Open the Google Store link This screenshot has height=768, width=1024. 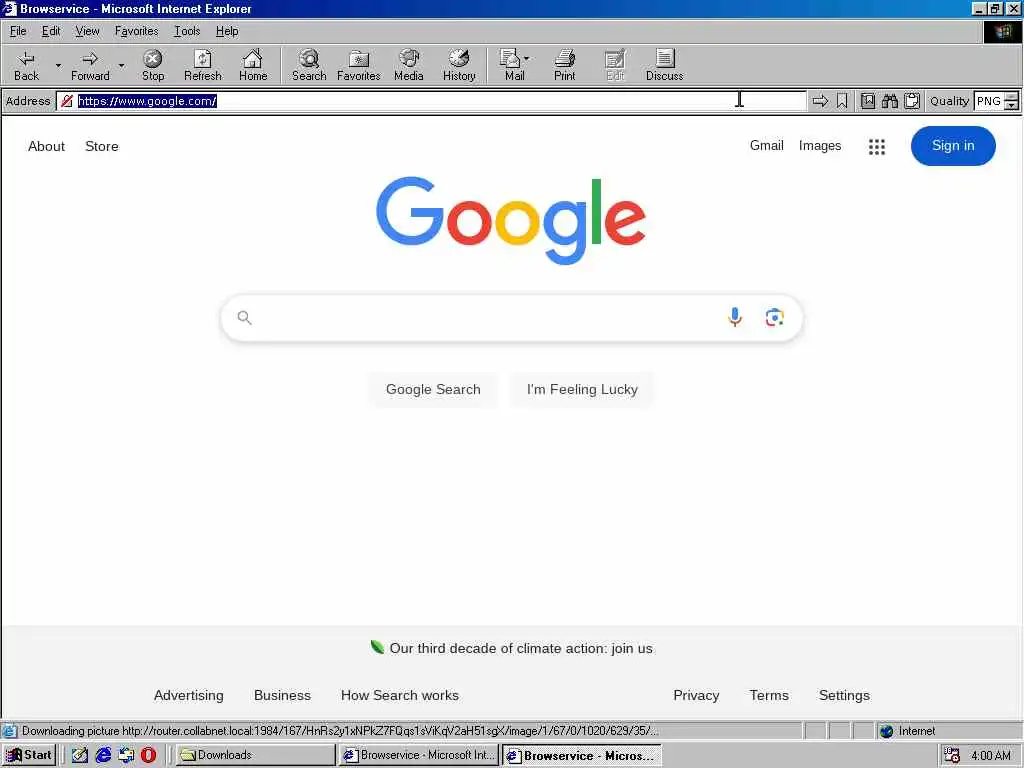102,146
